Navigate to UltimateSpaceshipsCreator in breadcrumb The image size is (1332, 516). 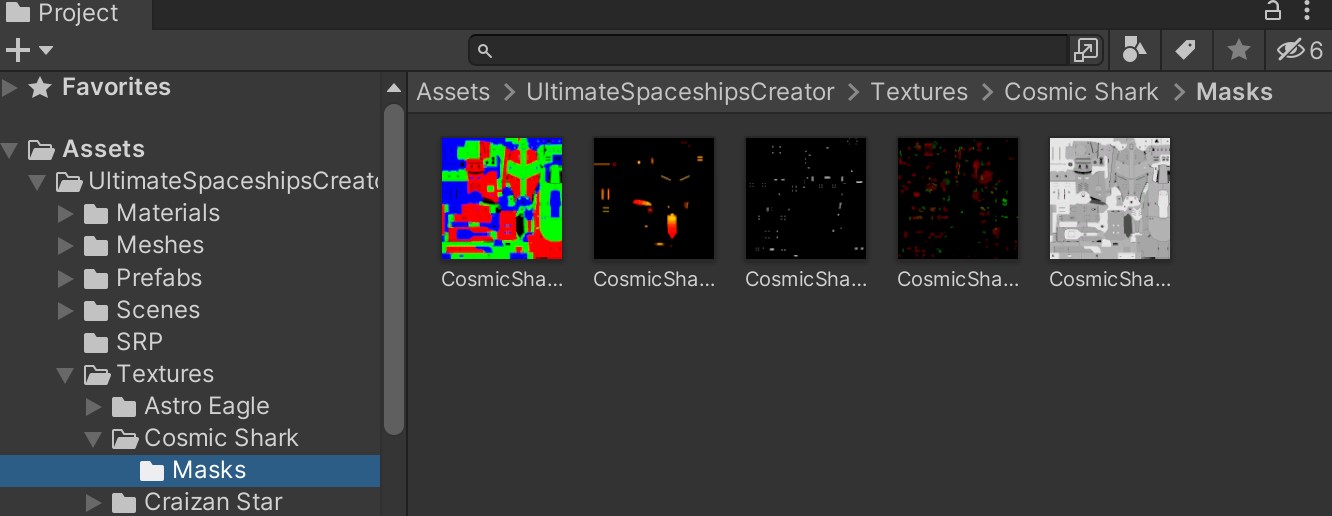[680, 92]
